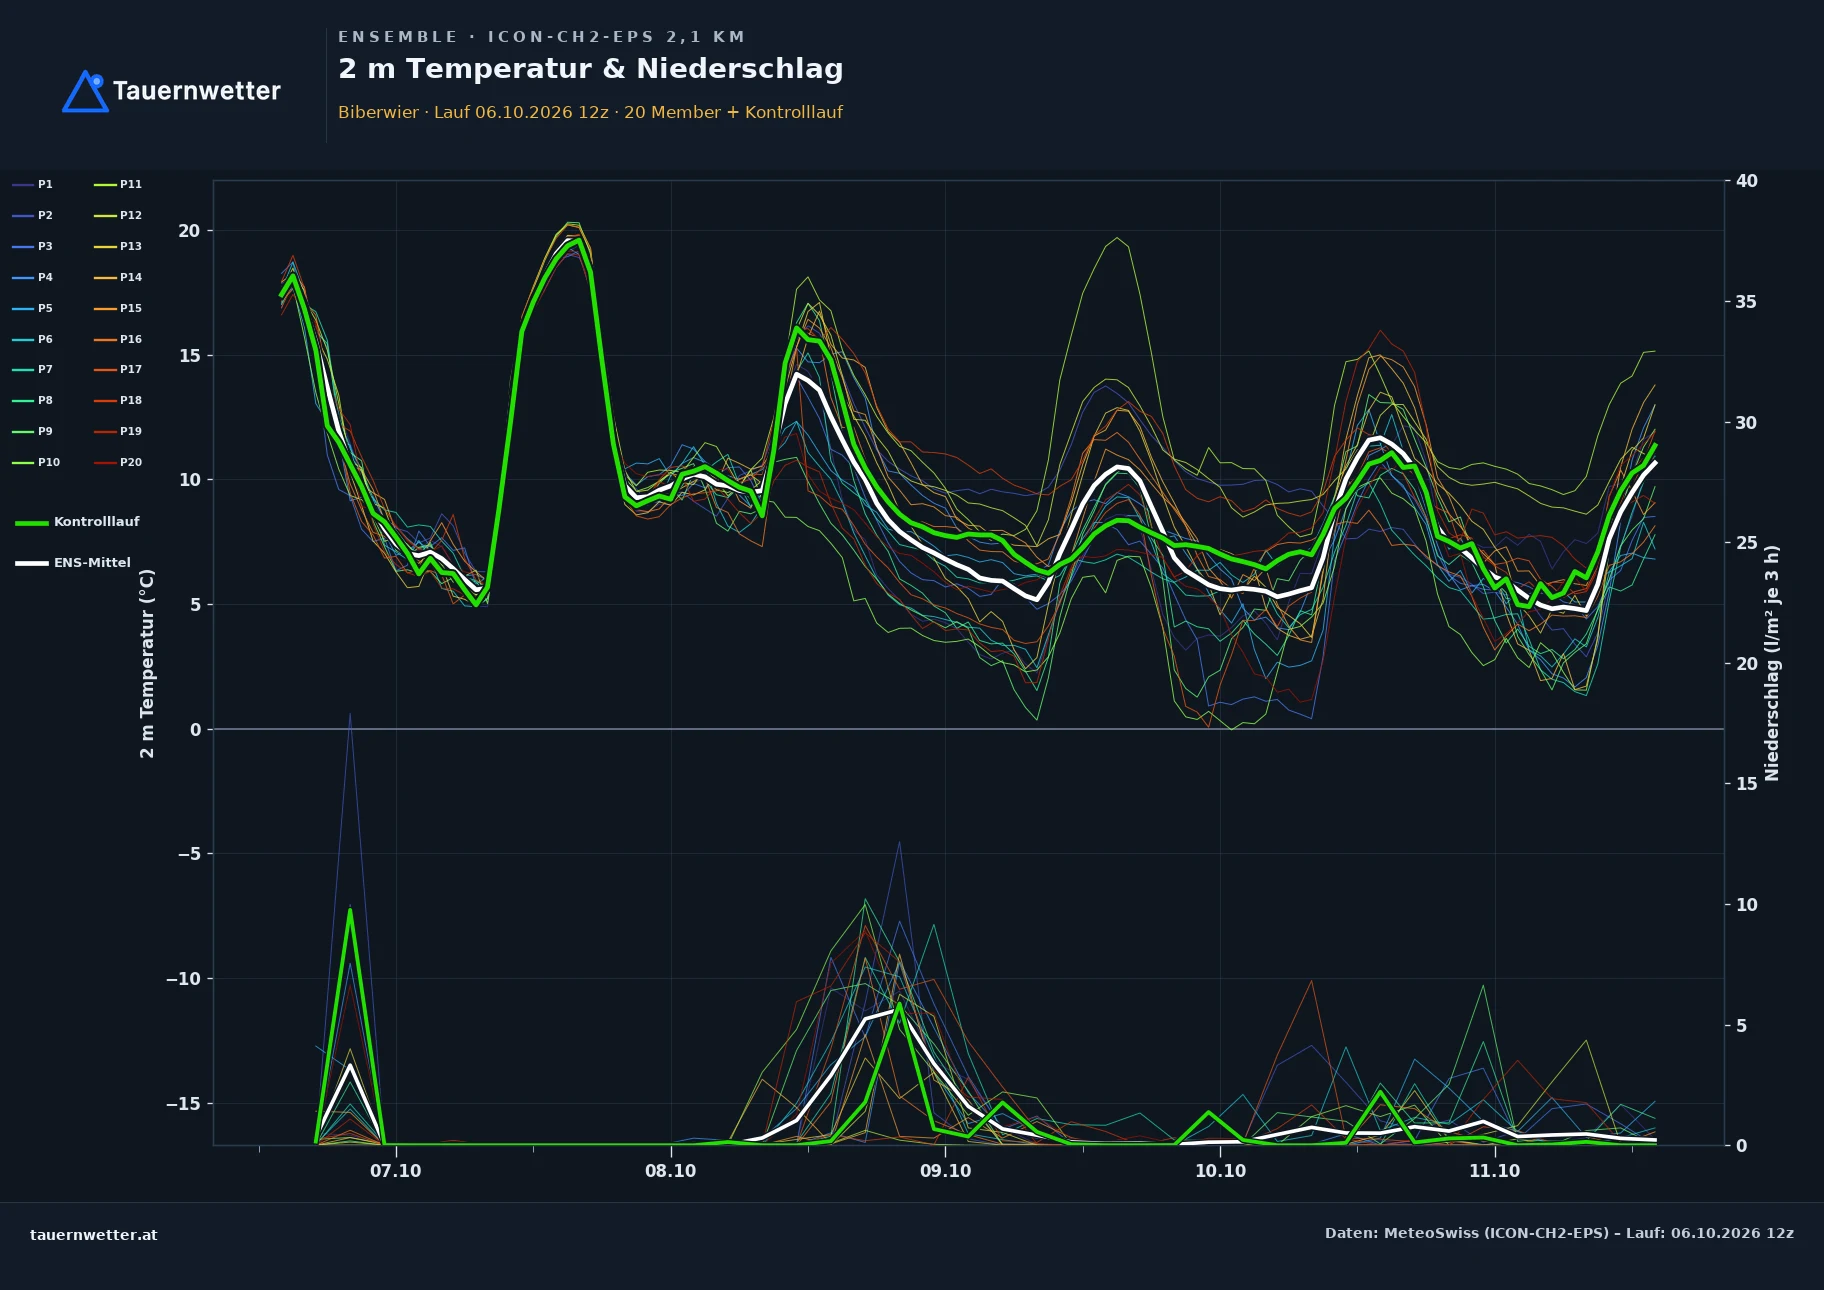Screen dimensions: 1824x1290
Task: Click the Kontrolllauf legend entry
Action: pos(77,522)
